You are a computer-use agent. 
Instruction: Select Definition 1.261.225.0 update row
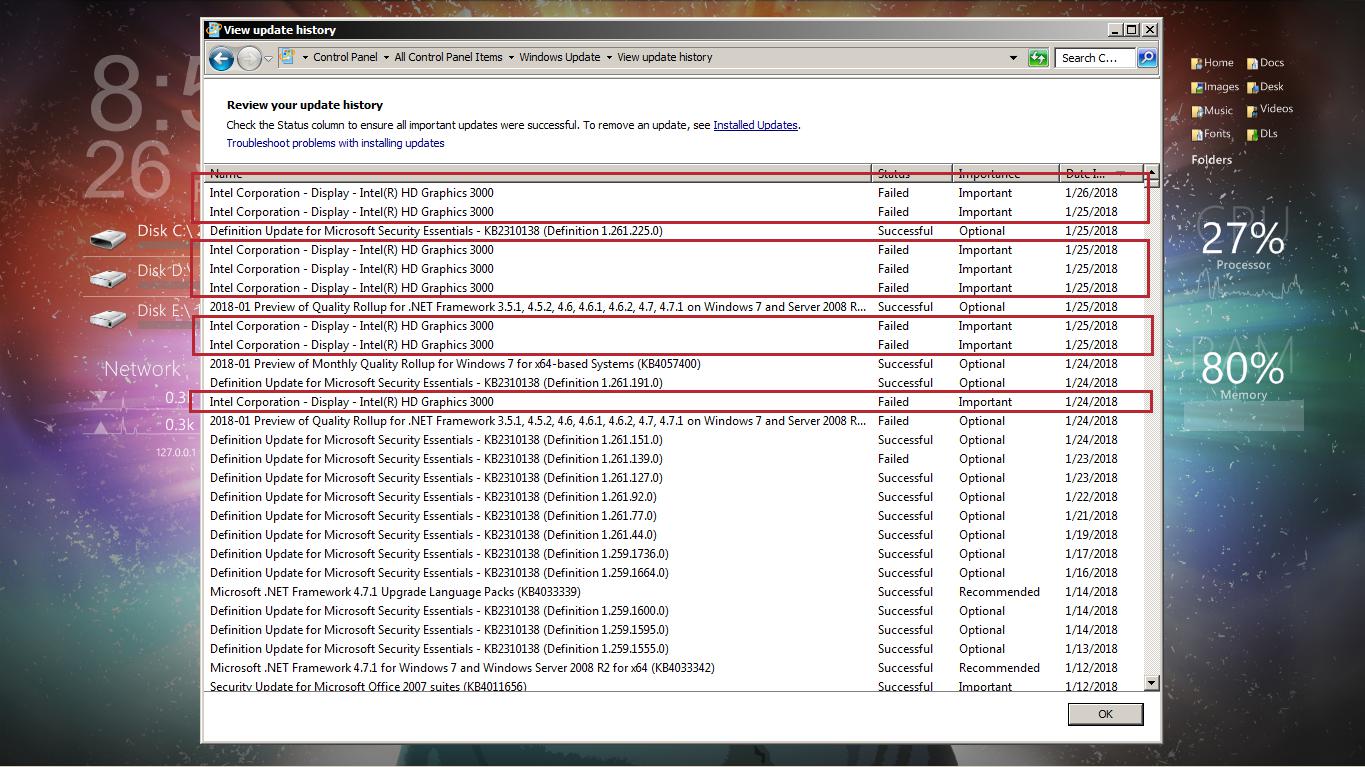point(674,231)
